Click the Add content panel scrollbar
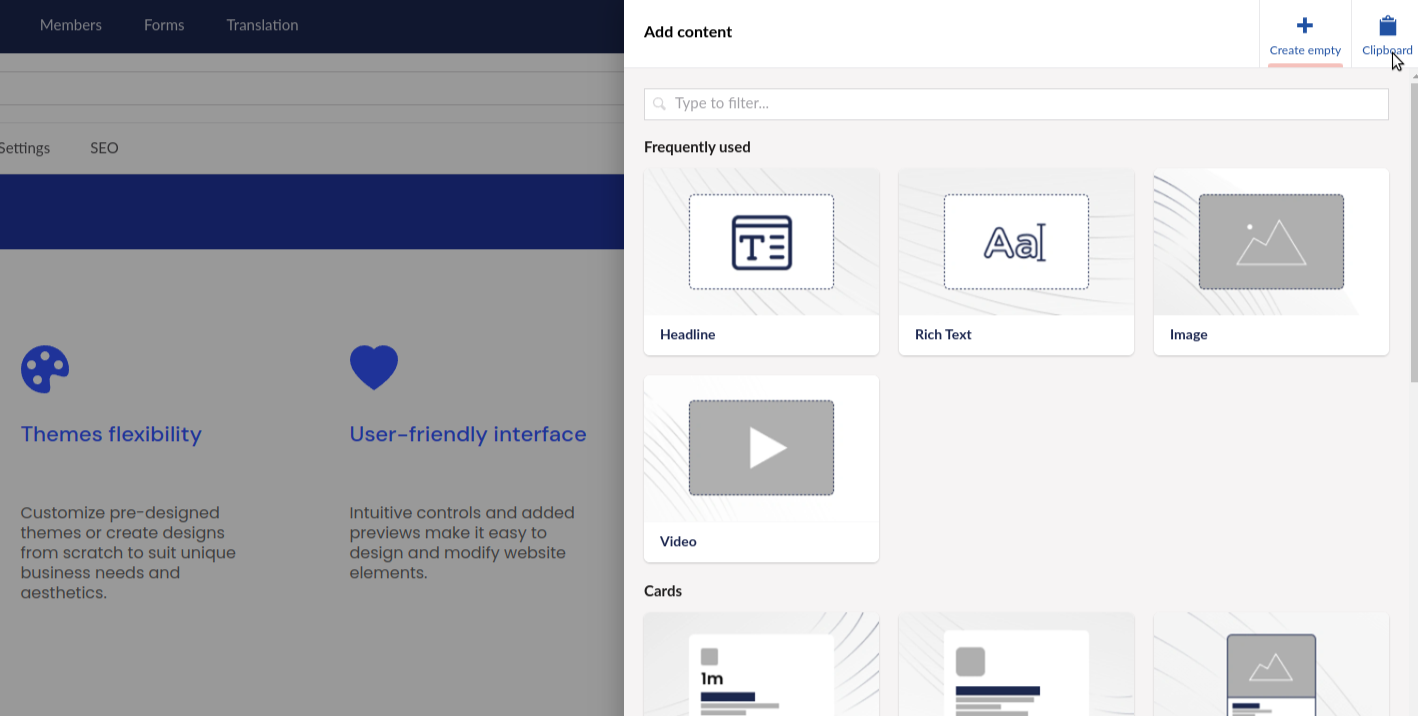1418x716 pixels. pos(1413,230)
